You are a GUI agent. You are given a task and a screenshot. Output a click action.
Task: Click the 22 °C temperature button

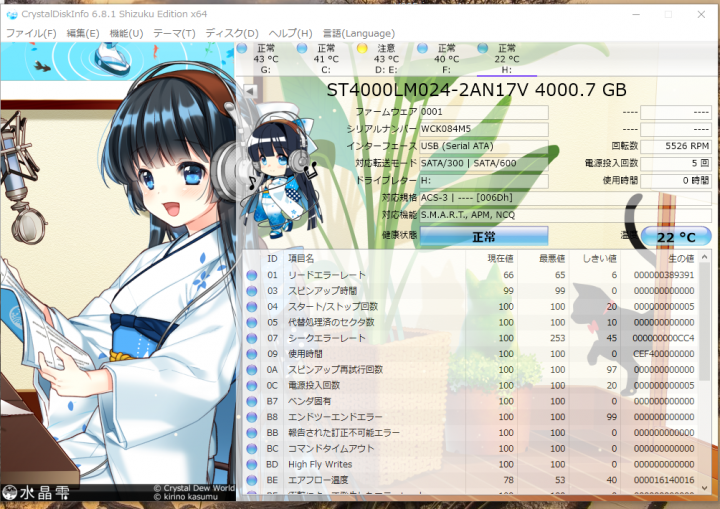click(676, 237)
